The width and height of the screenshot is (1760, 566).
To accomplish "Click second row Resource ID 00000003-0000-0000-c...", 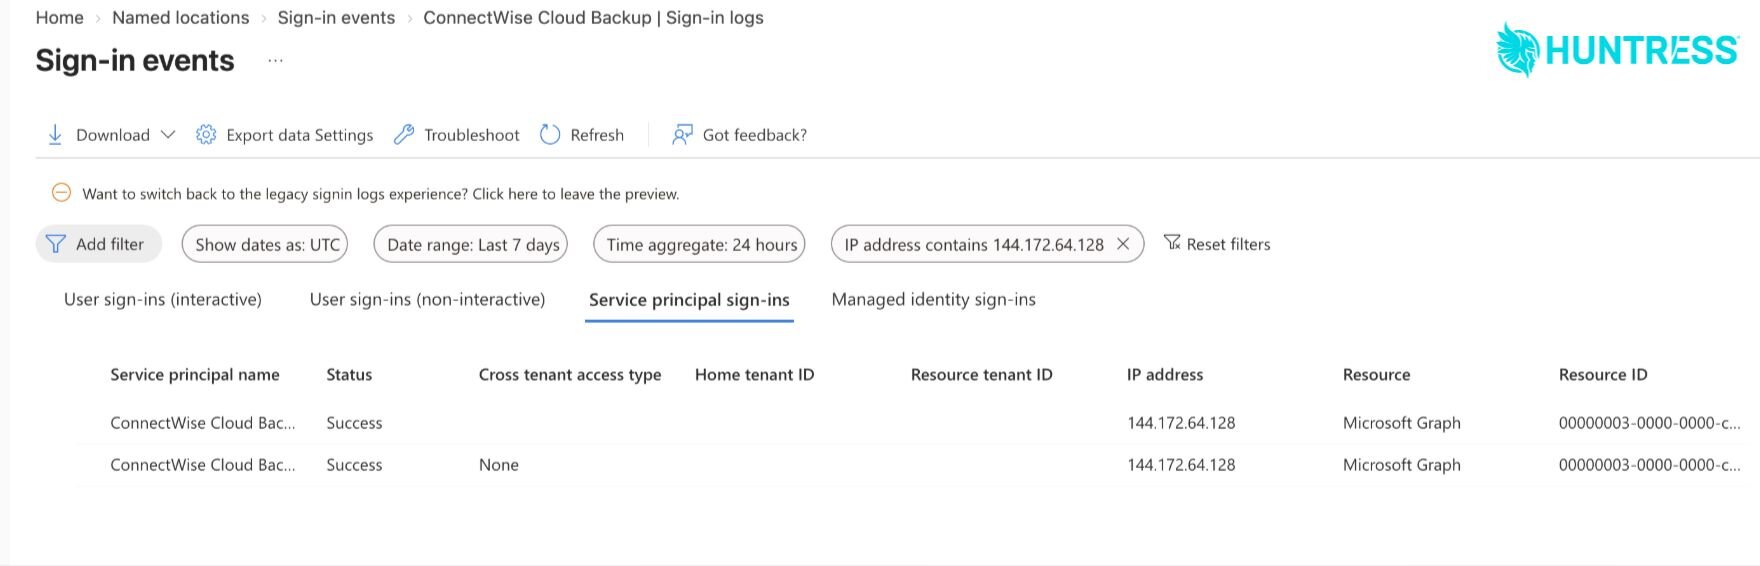I will point(1649,465).
